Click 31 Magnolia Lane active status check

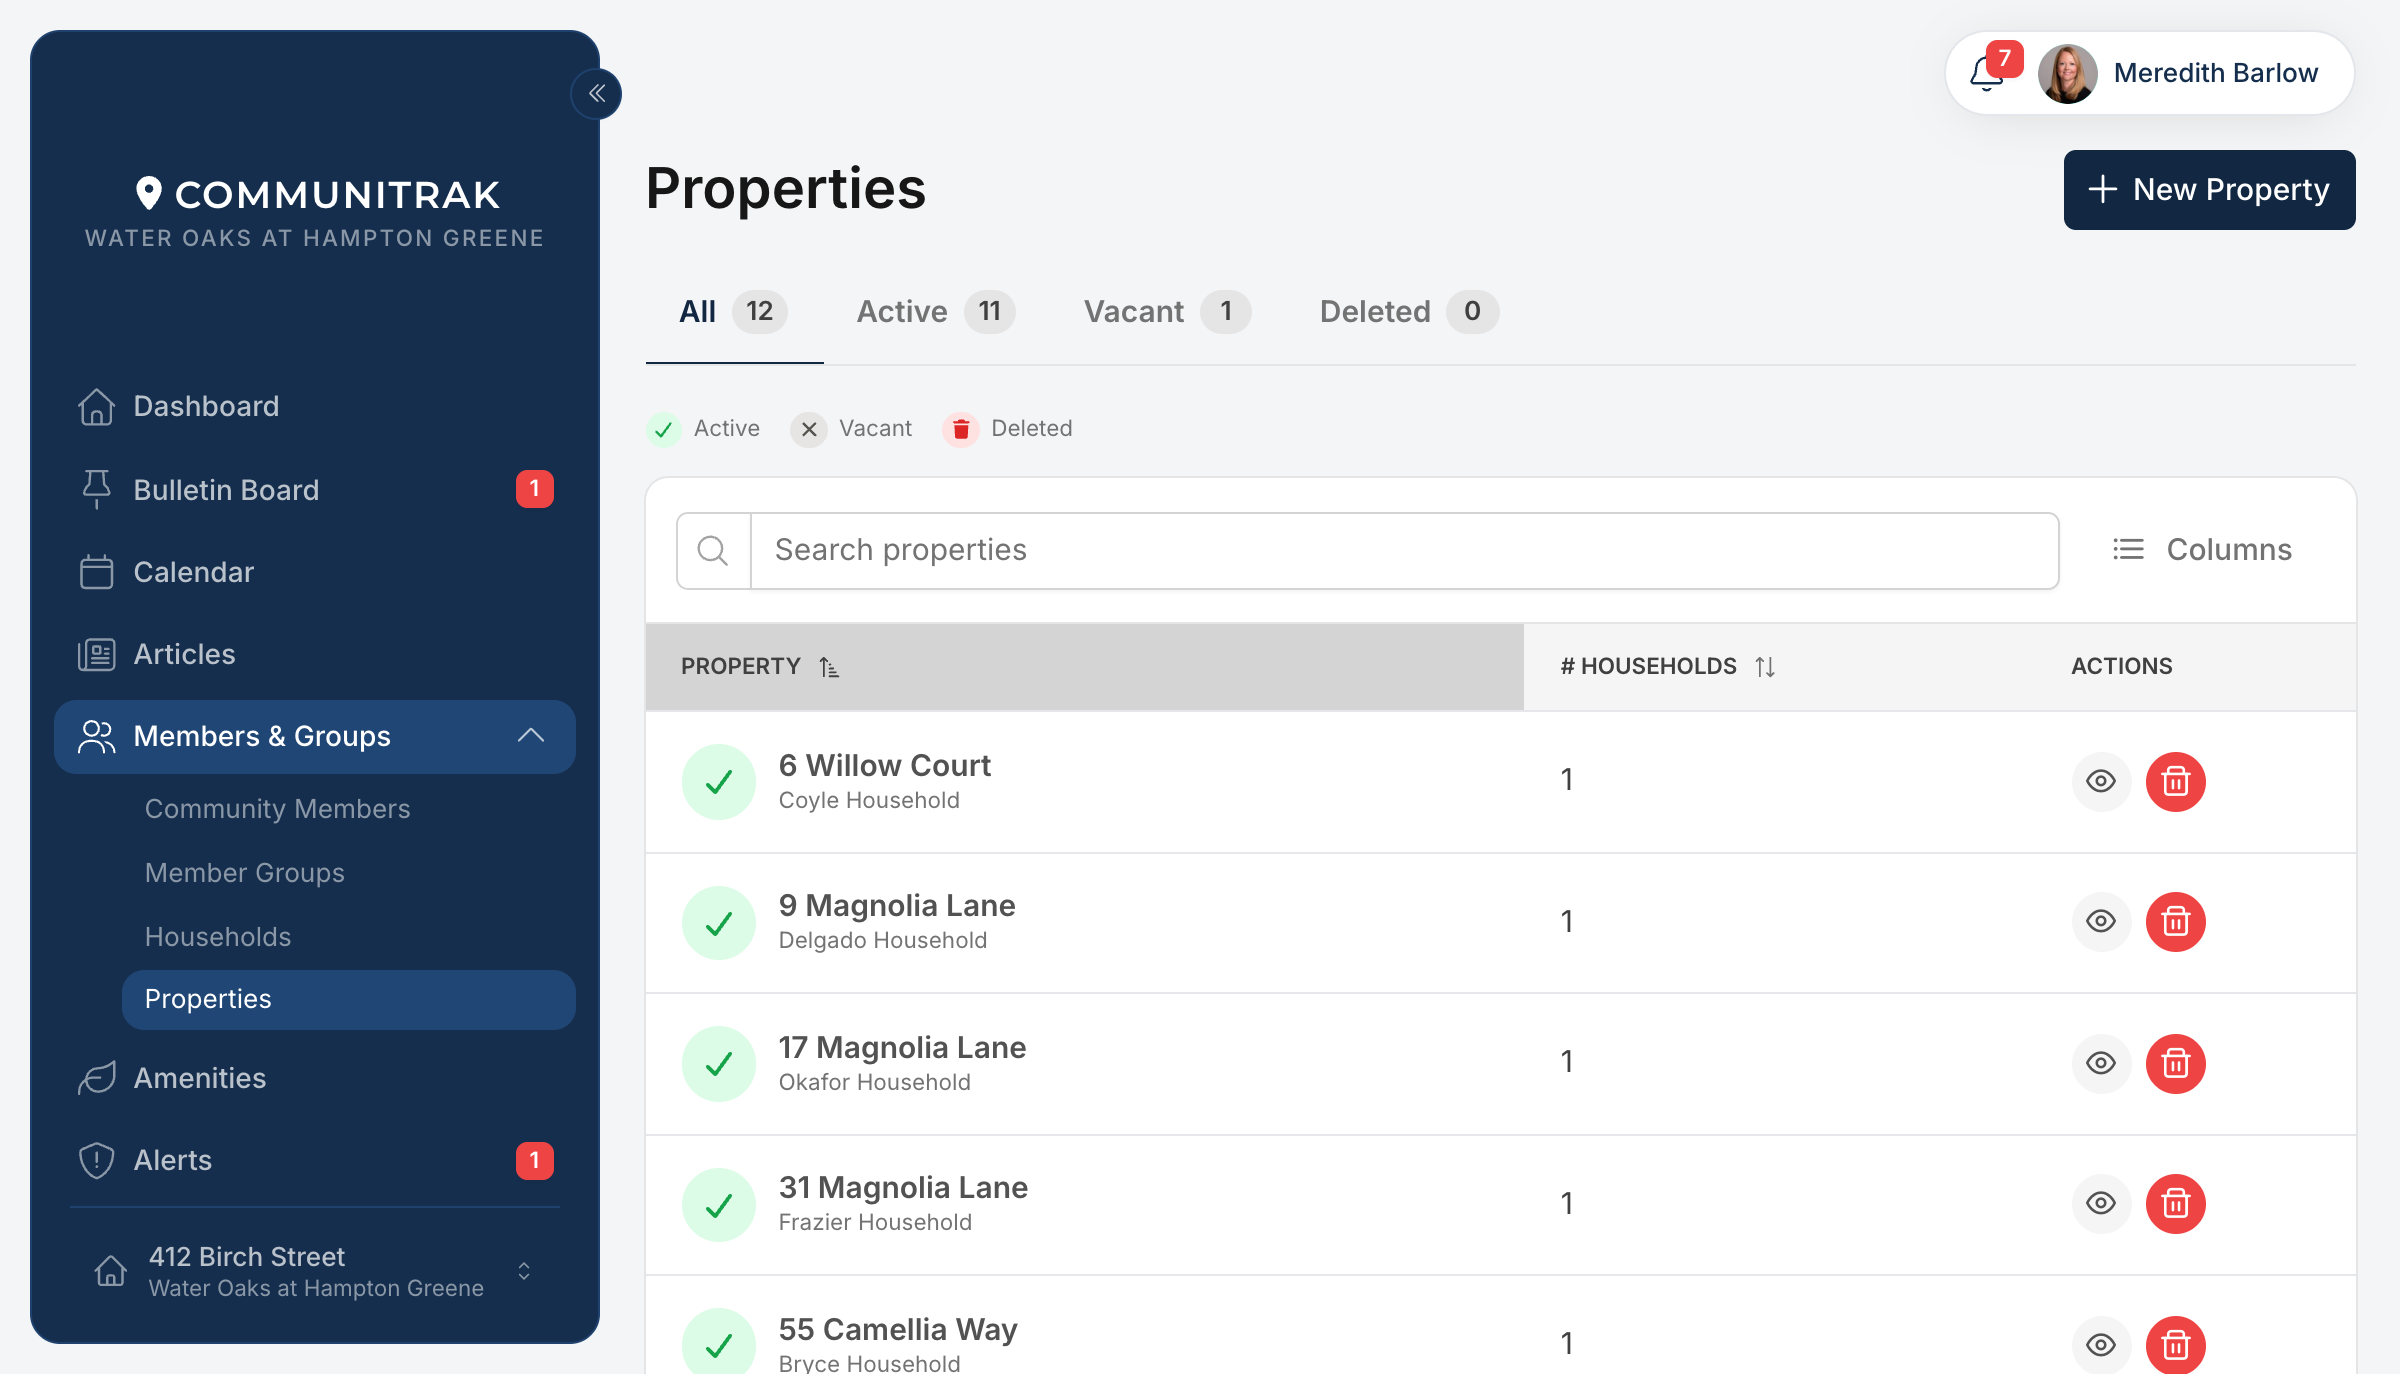click(x=719, y=1205)
